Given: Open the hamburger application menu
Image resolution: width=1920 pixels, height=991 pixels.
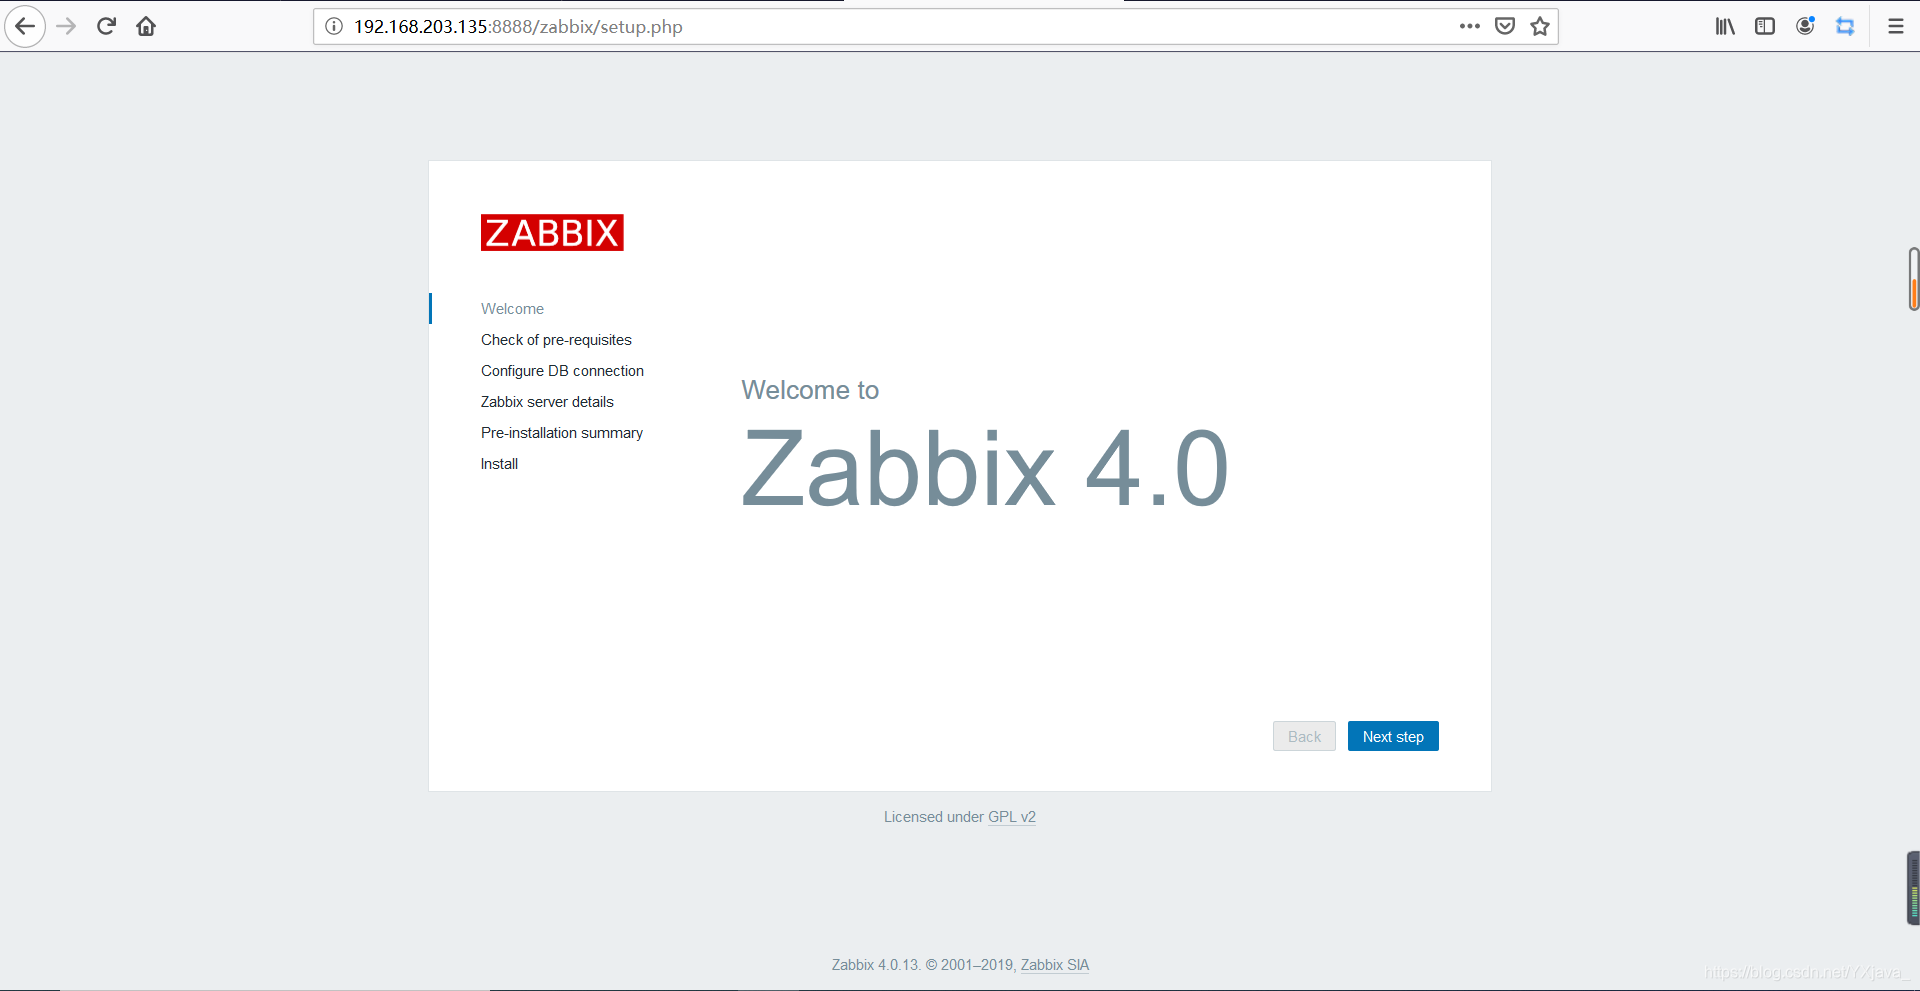Looking at the screenshot, I should click(1896, 26).
